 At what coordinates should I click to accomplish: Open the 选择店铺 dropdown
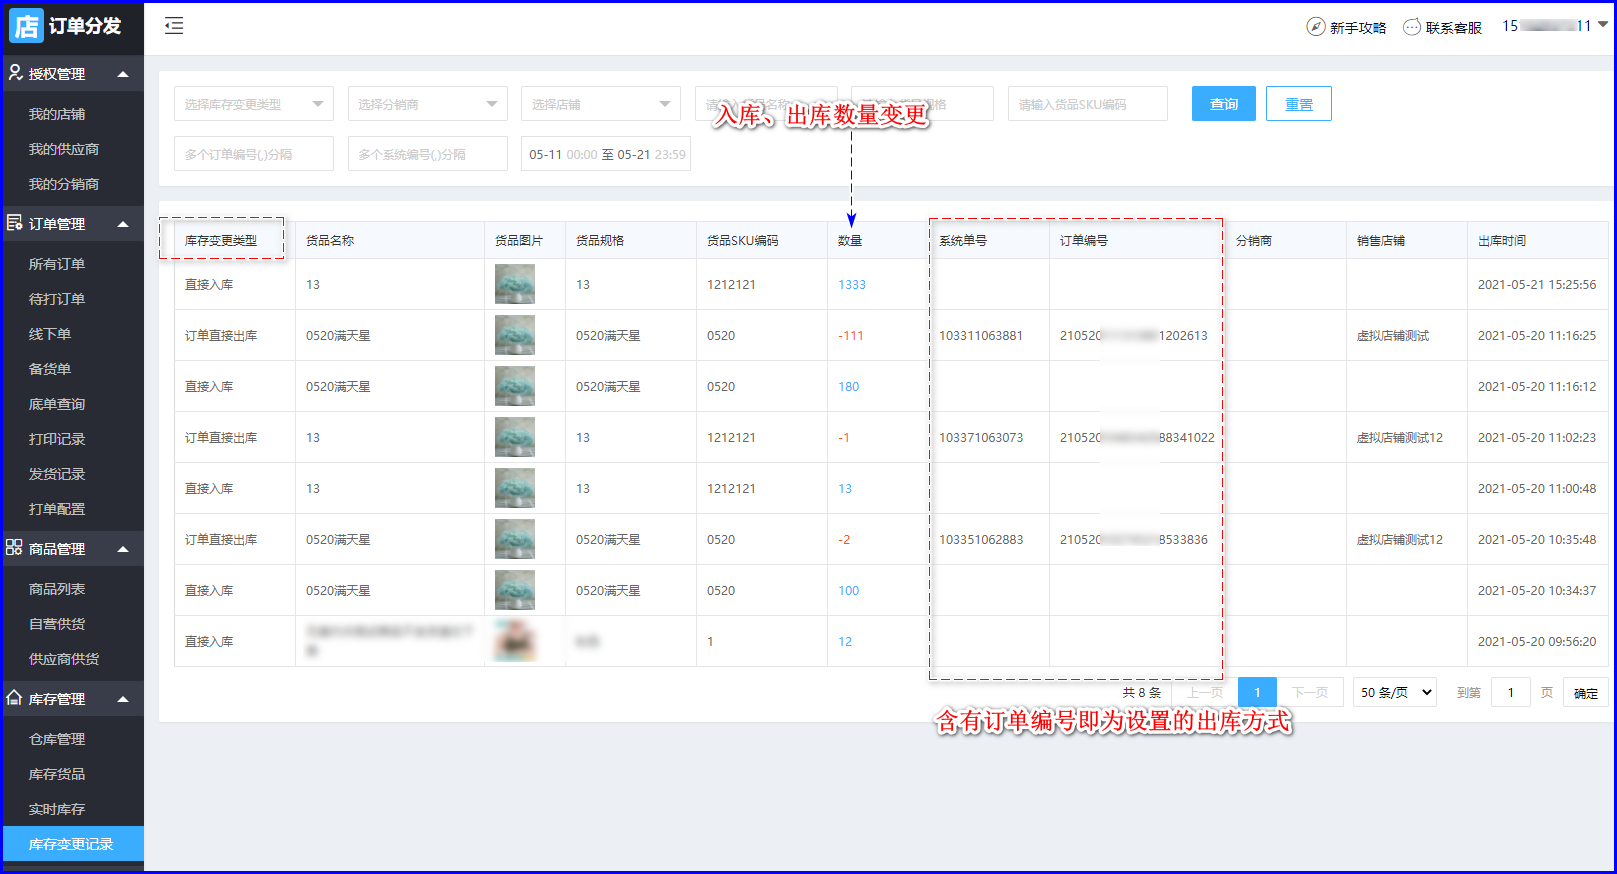(x=601, y=104)
